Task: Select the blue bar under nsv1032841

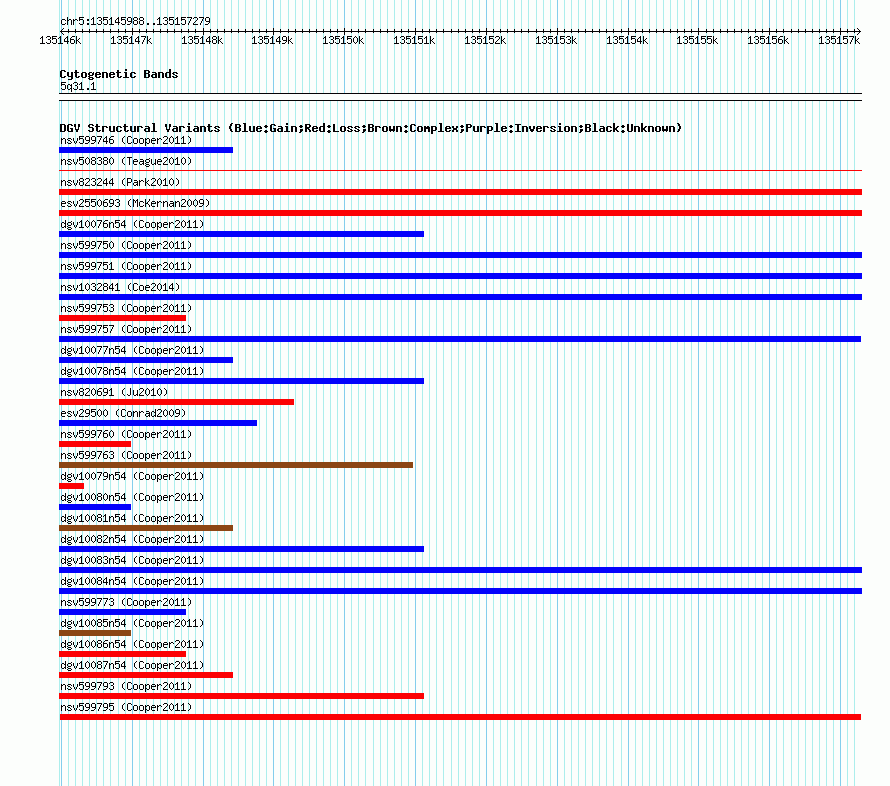Action: [460, 297]
